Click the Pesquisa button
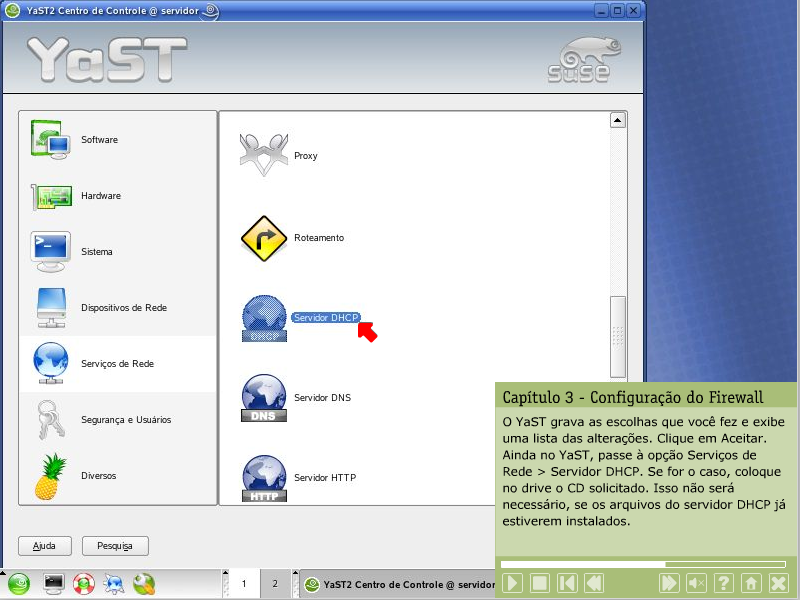800x600 pixels. coord(115,546)
